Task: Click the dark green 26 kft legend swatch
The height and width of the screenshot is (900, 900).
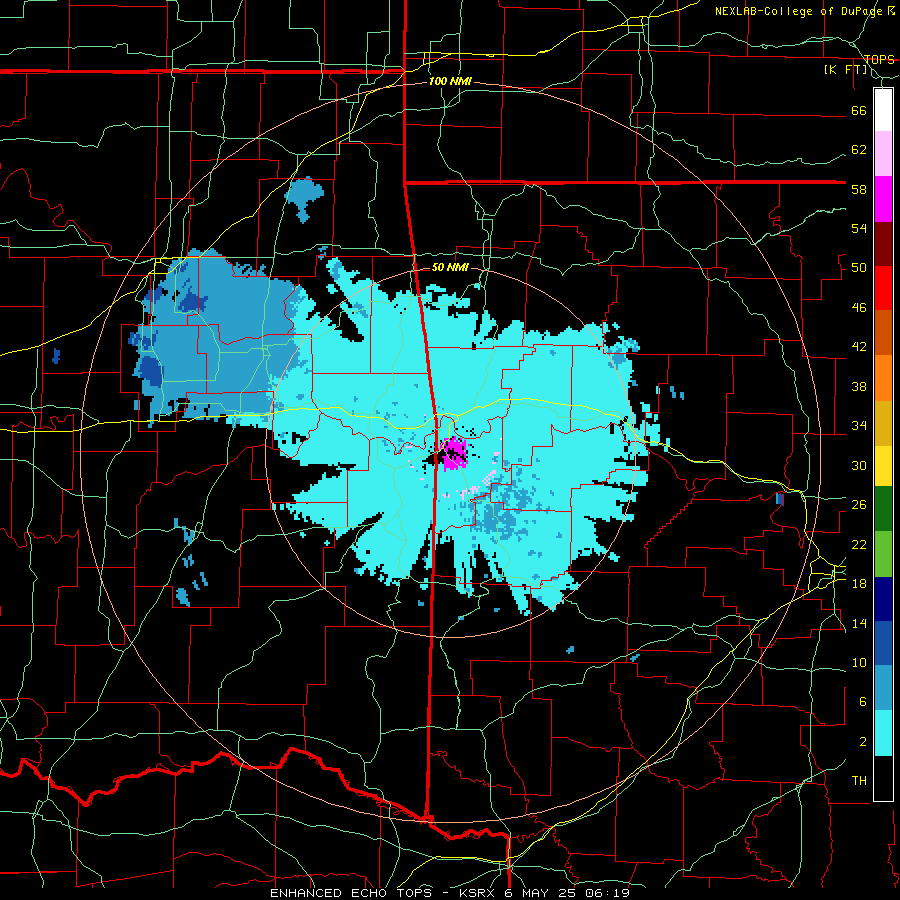Action: coord(883,509)
